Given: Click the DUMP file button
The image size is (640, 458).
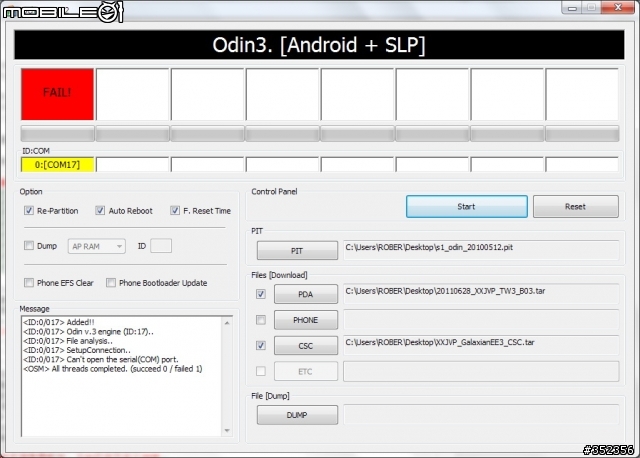Looking at the screenshot, I should [297, 415].
